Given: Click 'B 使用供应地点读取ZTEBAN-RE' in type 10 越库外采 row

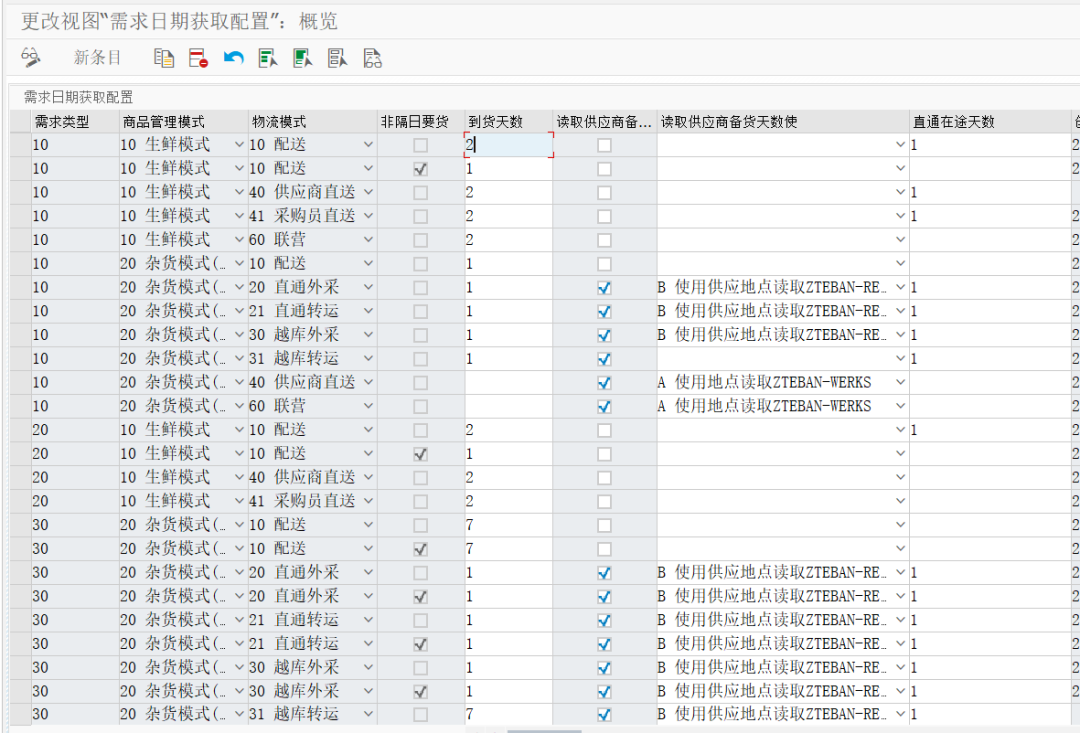Looking at the screenshot, I should point(771,335).
